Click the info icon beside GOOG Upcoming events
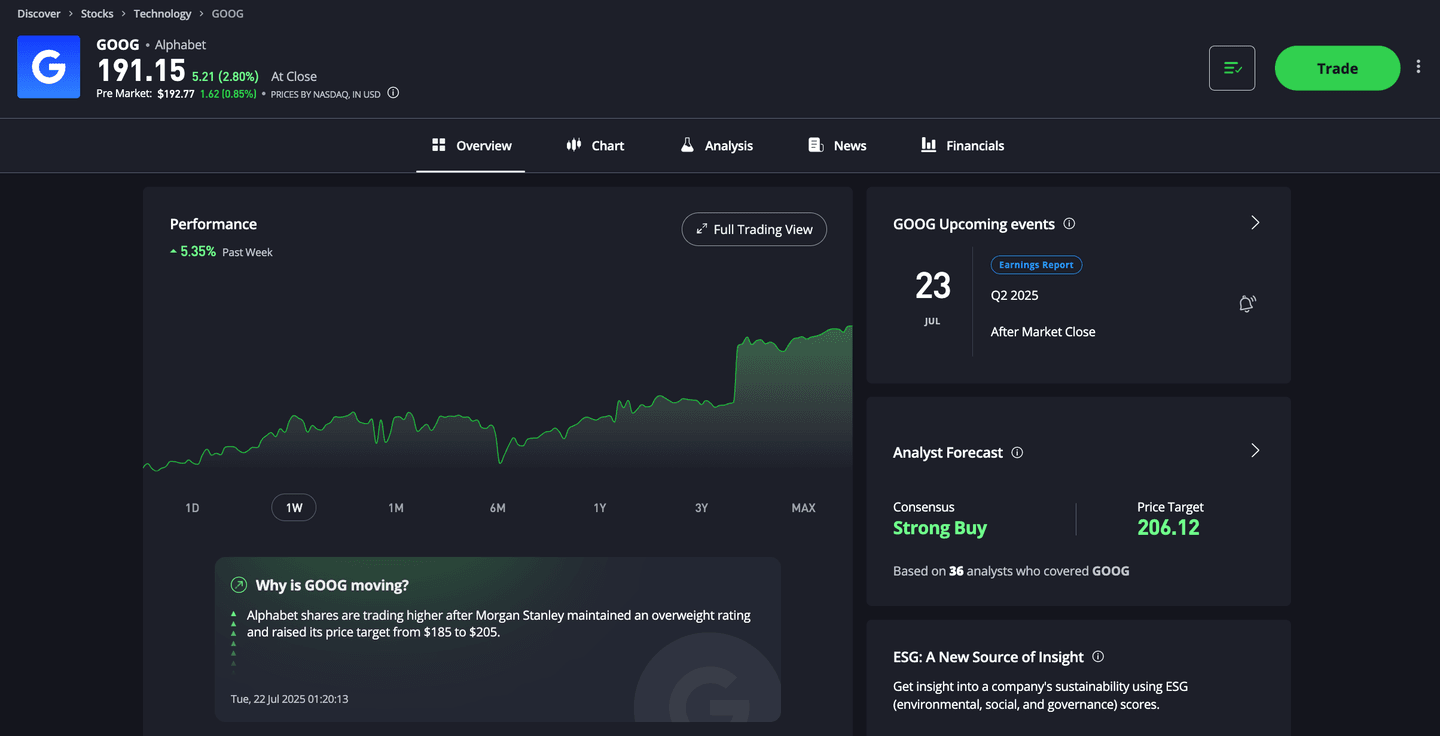The image size is (1440, 736). (1070, 224)
